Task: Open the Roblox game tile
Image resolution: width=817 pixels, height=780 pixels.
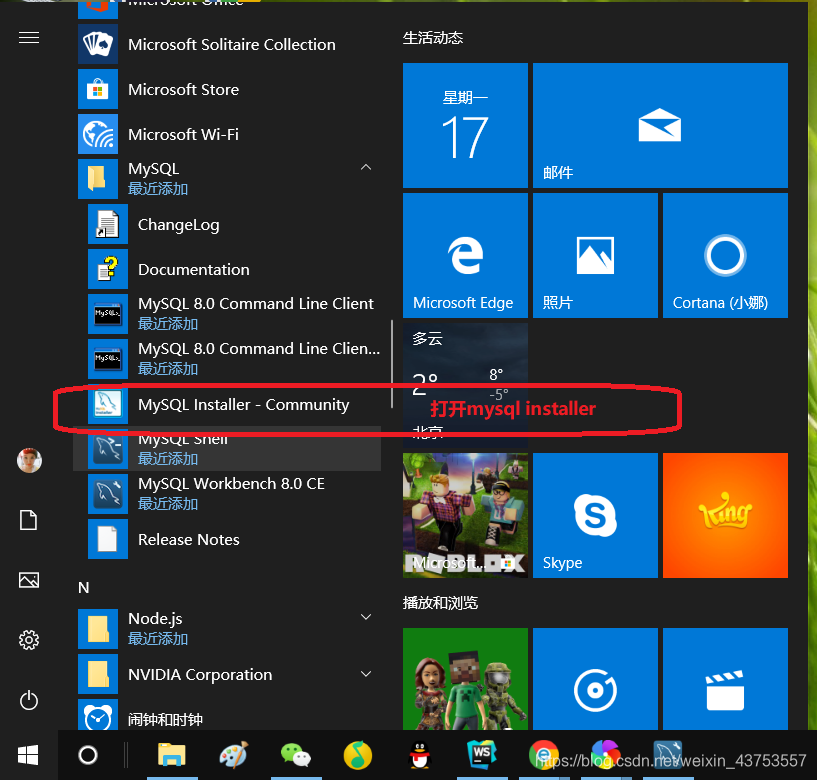Action: 465,515
